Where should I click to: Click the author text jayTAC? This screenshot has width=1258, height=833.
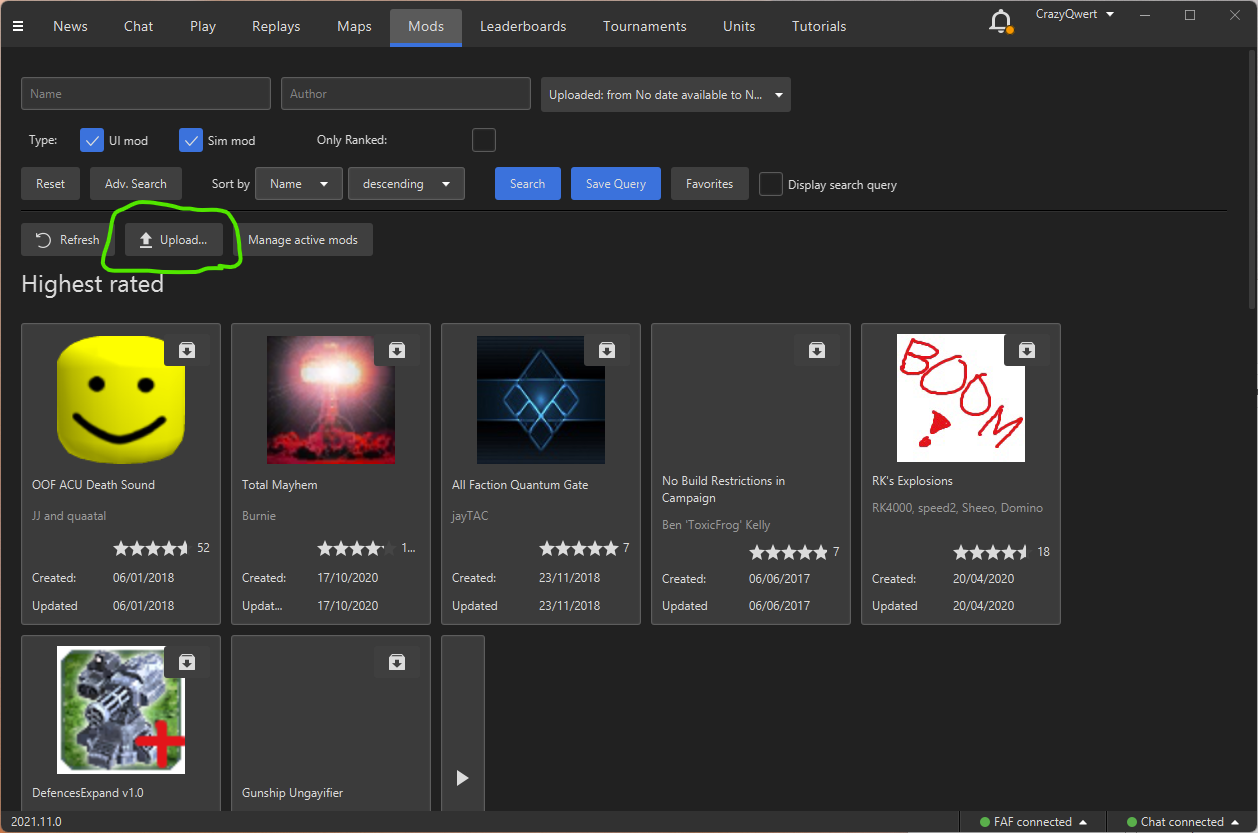(x=470, y=516)
